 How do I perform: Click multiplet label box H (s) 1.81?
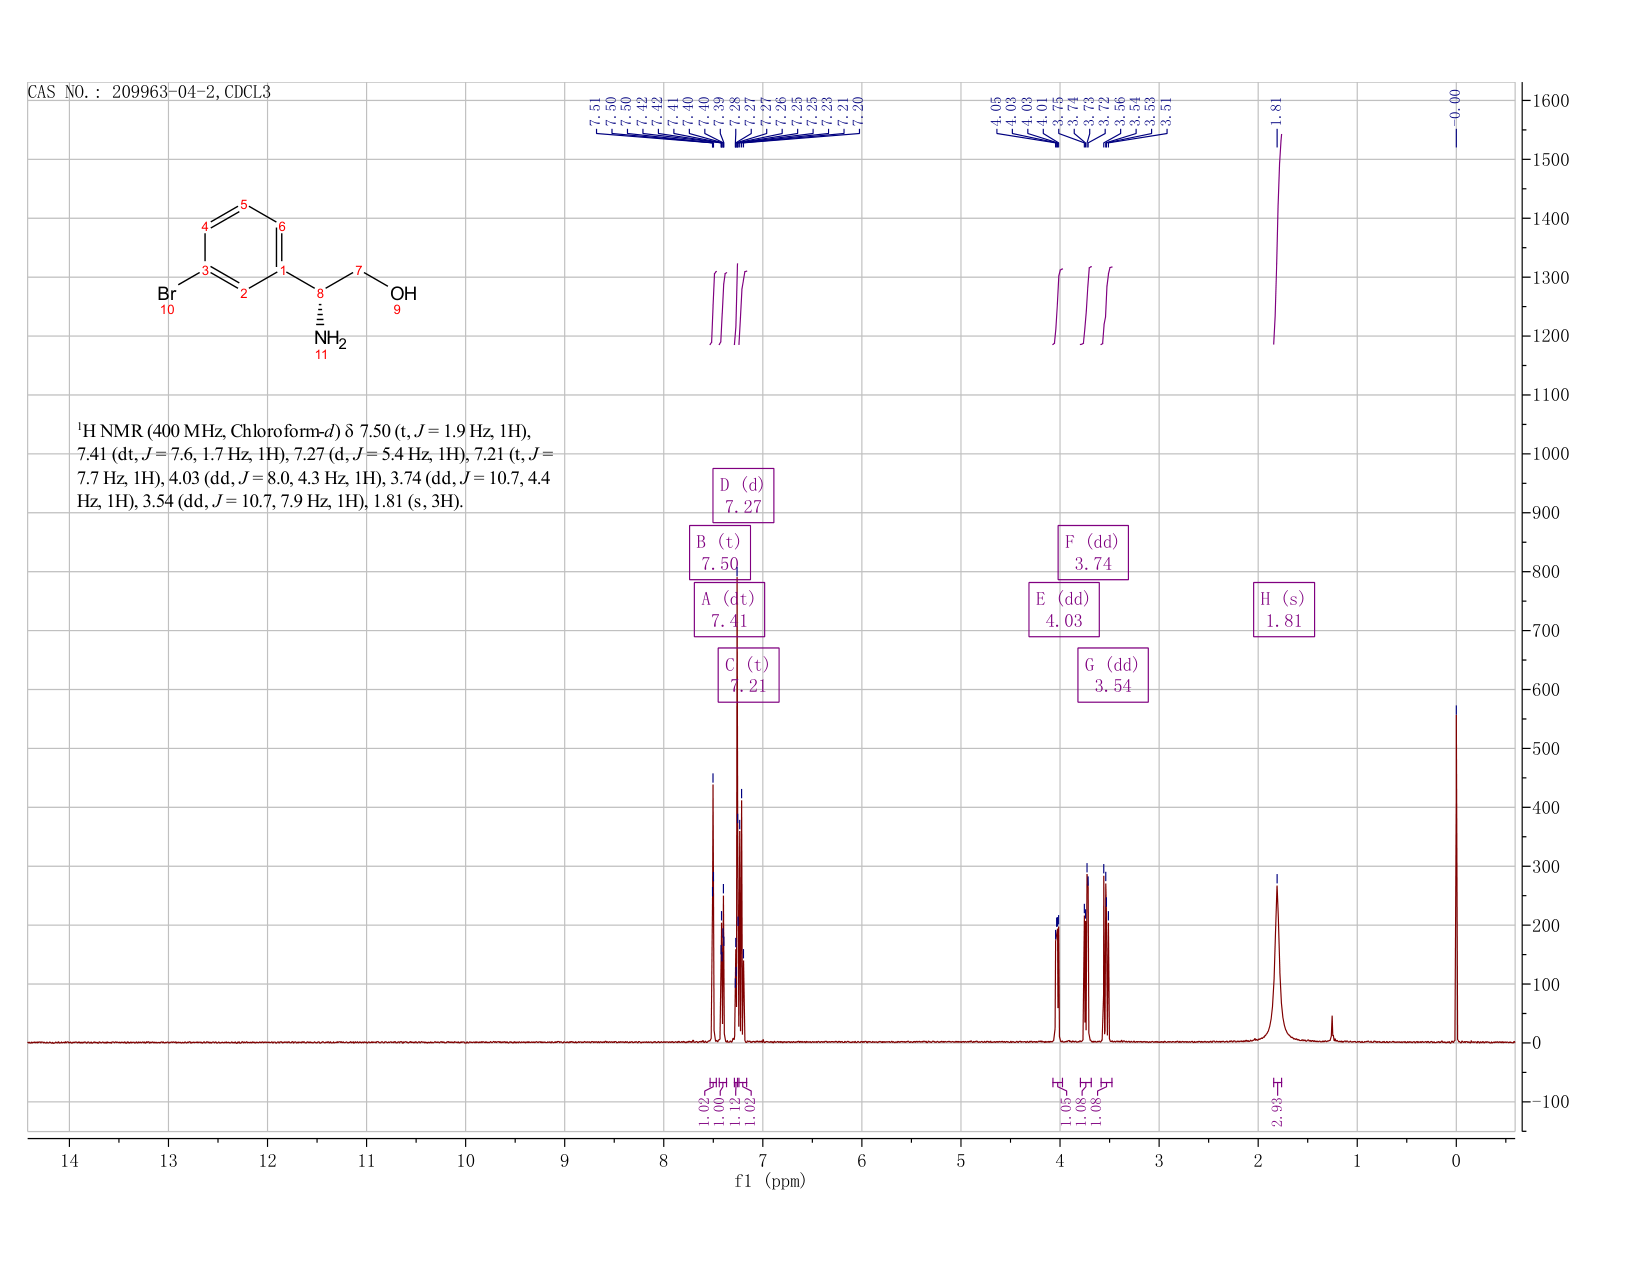point(1284,610)
